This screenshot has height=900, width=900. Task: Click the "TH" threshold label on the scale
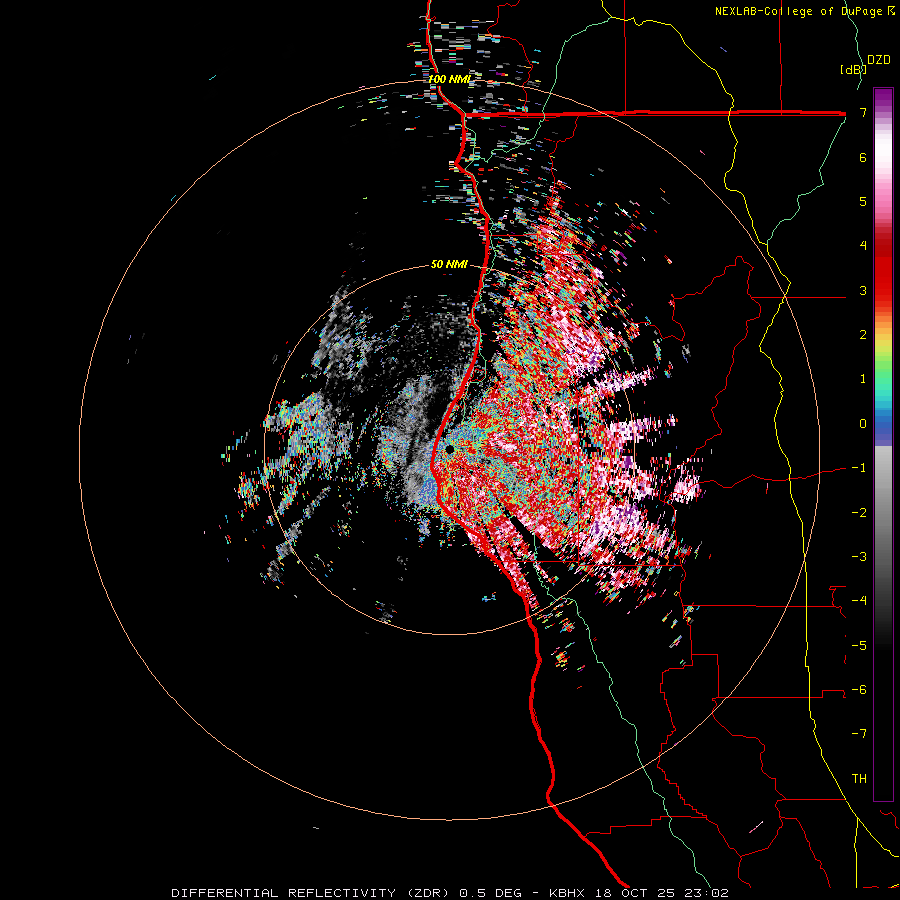859,779
